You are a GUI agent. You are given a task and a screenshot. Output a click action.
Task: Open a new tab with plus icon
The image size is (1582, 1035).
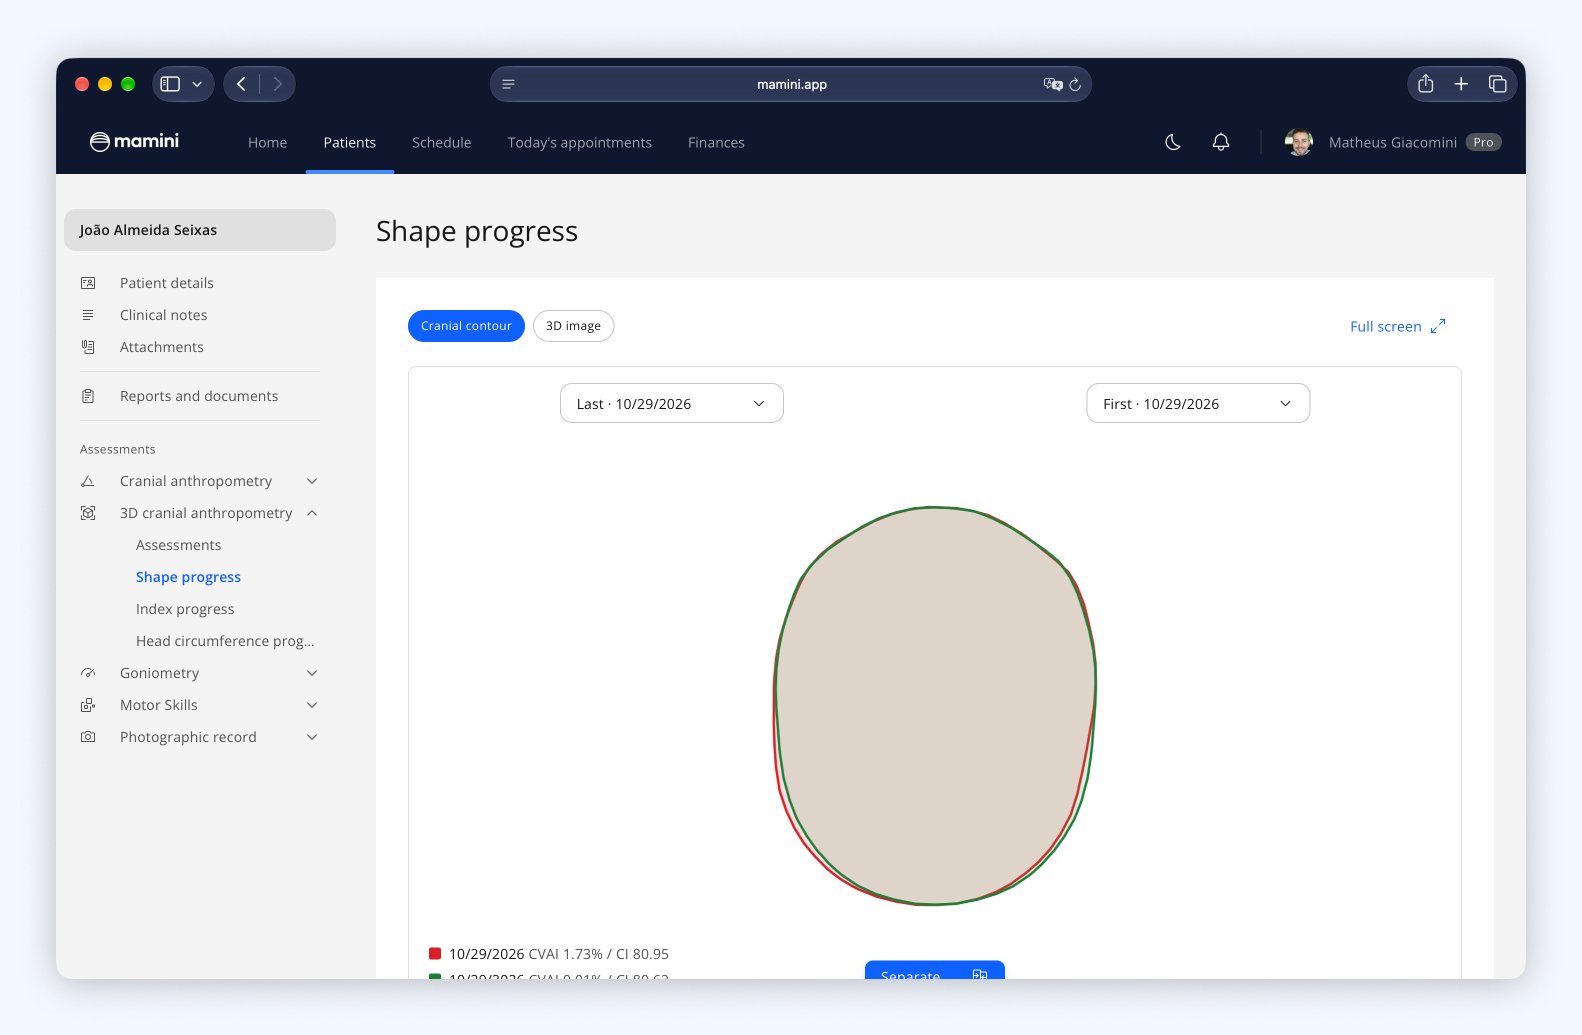(1461, 84)
